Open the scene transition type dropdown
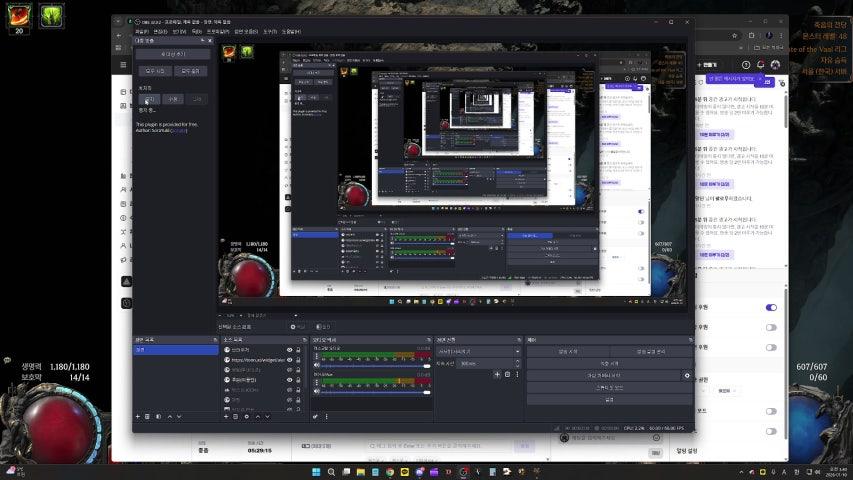This screenshot has height=480, width=853. tap(478, 351)
